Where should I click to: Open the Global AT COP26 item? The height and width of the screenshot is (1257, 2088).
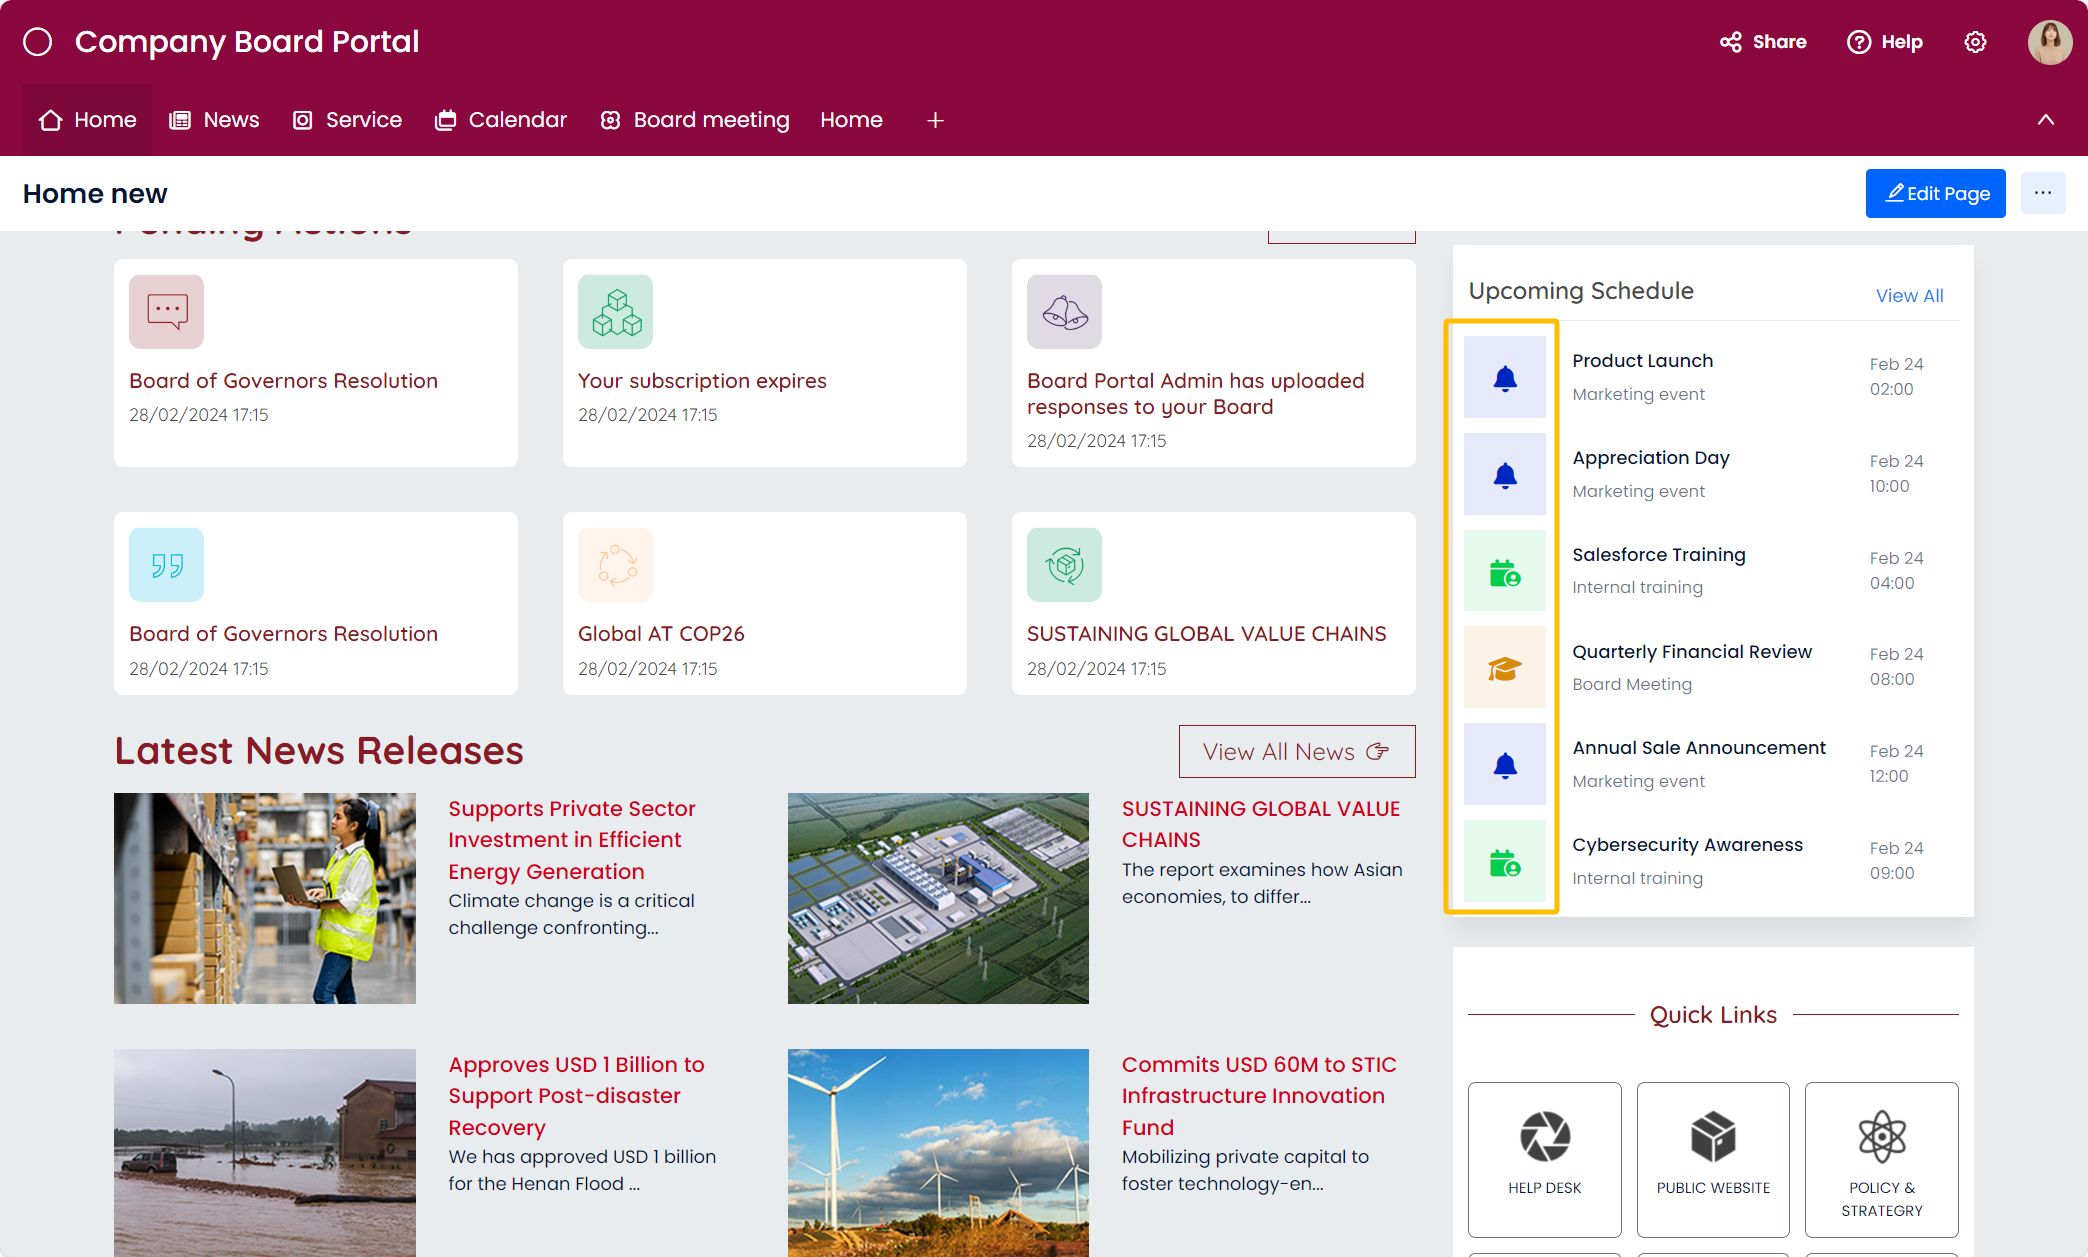coord(661,634)
